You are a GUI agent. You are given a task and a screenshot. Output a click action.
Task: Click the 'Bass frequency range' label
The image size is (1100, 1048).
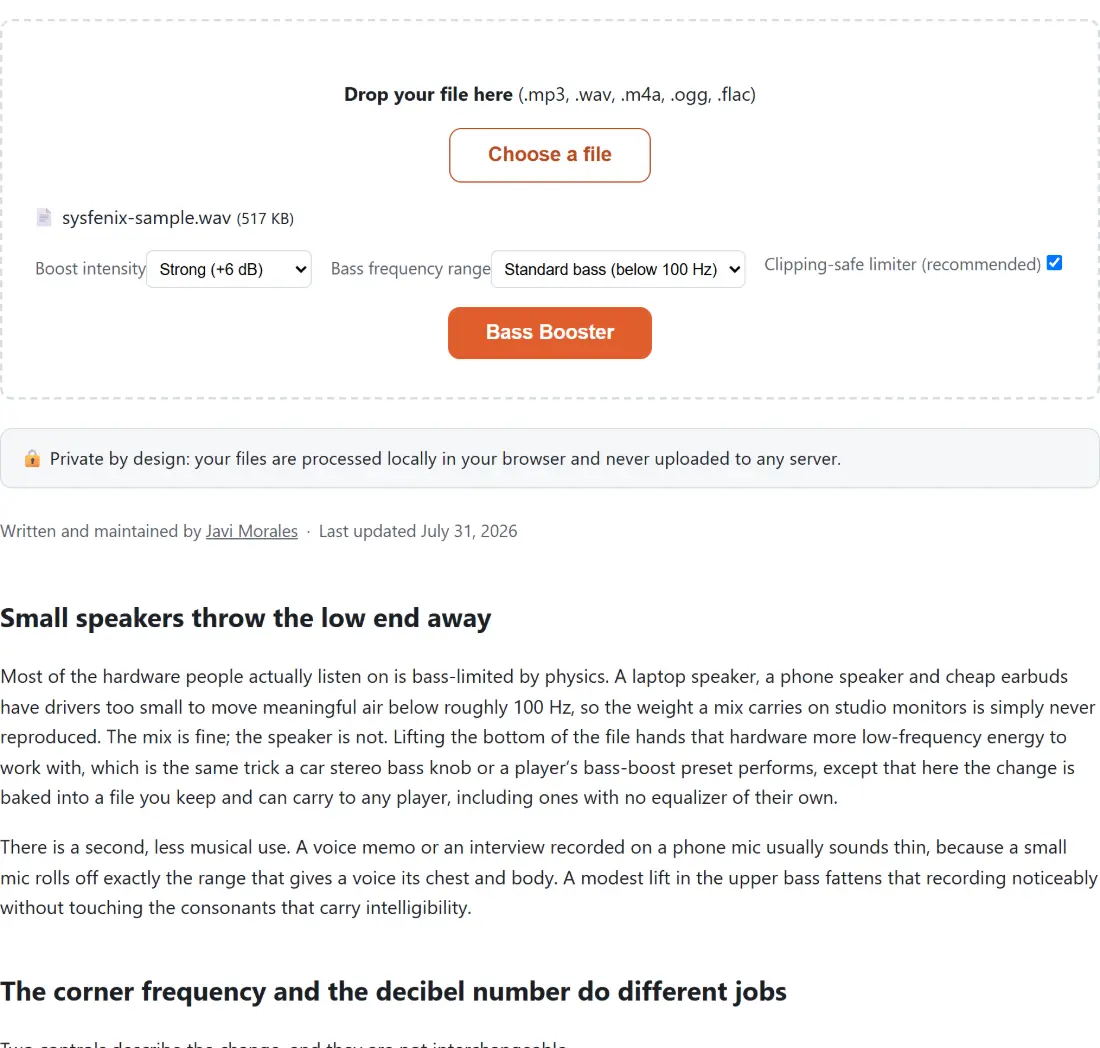point(410,269)
